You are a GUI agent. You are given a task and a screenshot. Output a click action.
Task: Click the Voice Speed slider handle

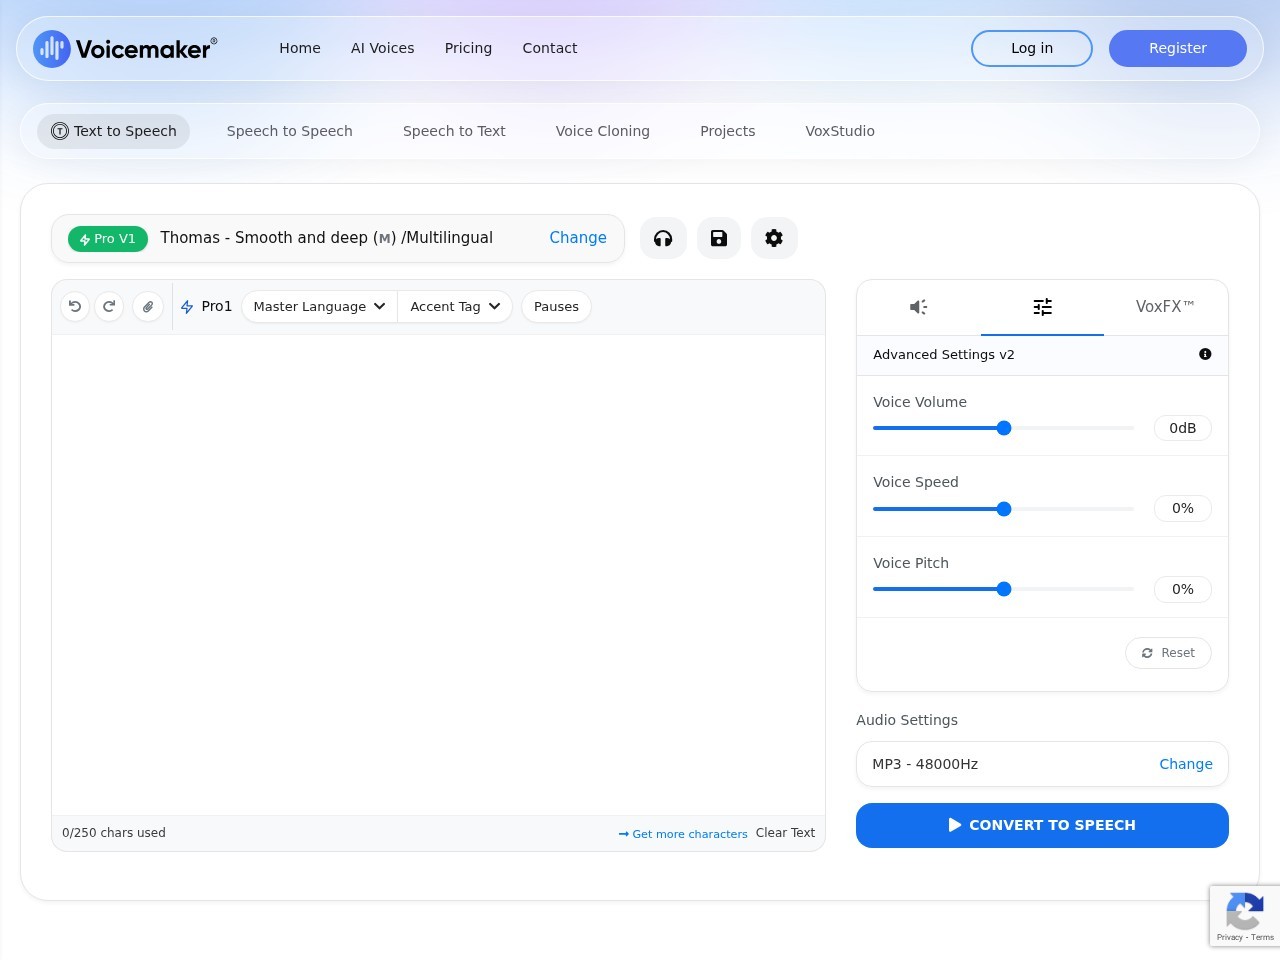pos(1004,509)
